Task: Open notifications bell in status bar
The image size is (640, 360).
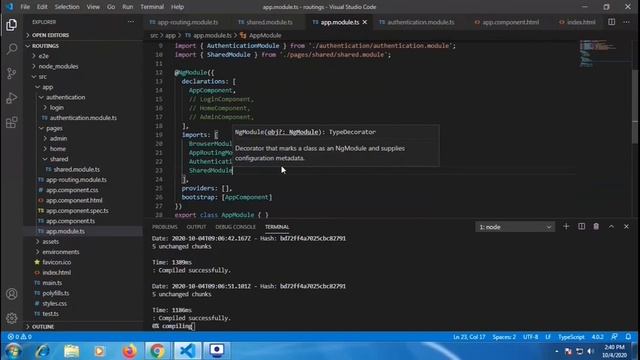Action: coord(629,337)
